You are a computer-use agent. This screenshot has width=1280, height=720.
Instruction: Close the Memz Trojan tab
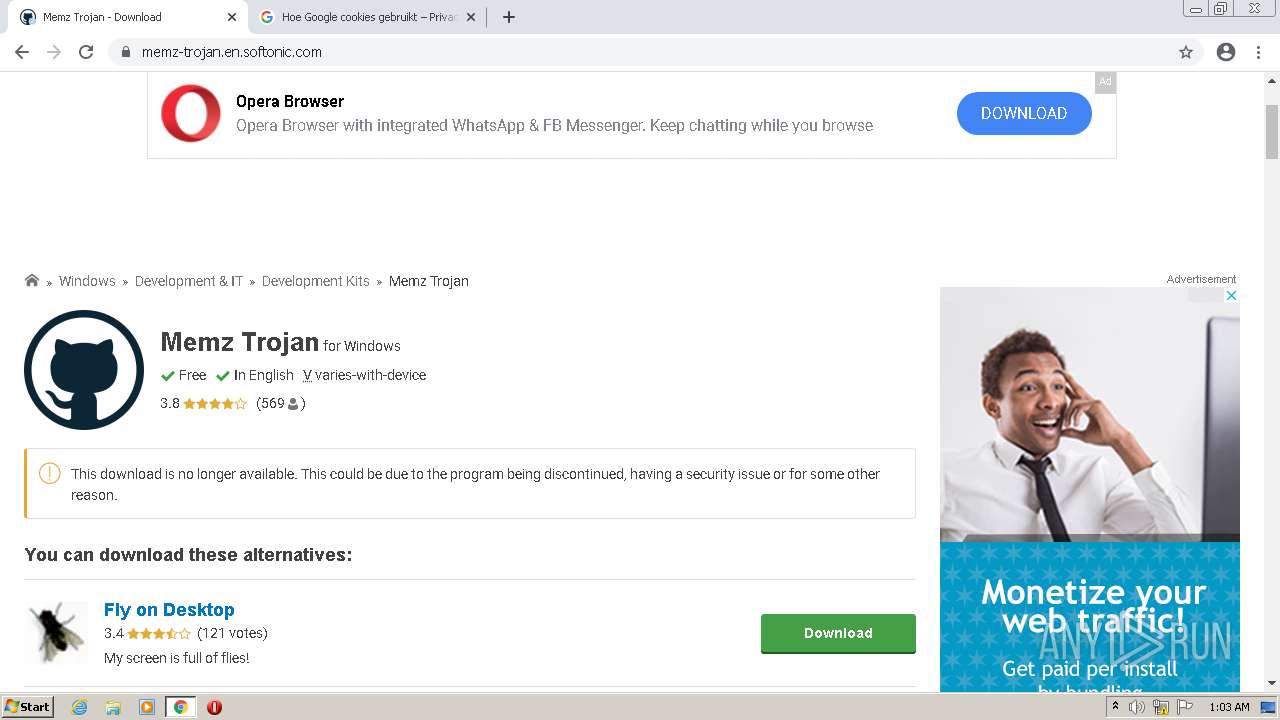tap(232, 17)
